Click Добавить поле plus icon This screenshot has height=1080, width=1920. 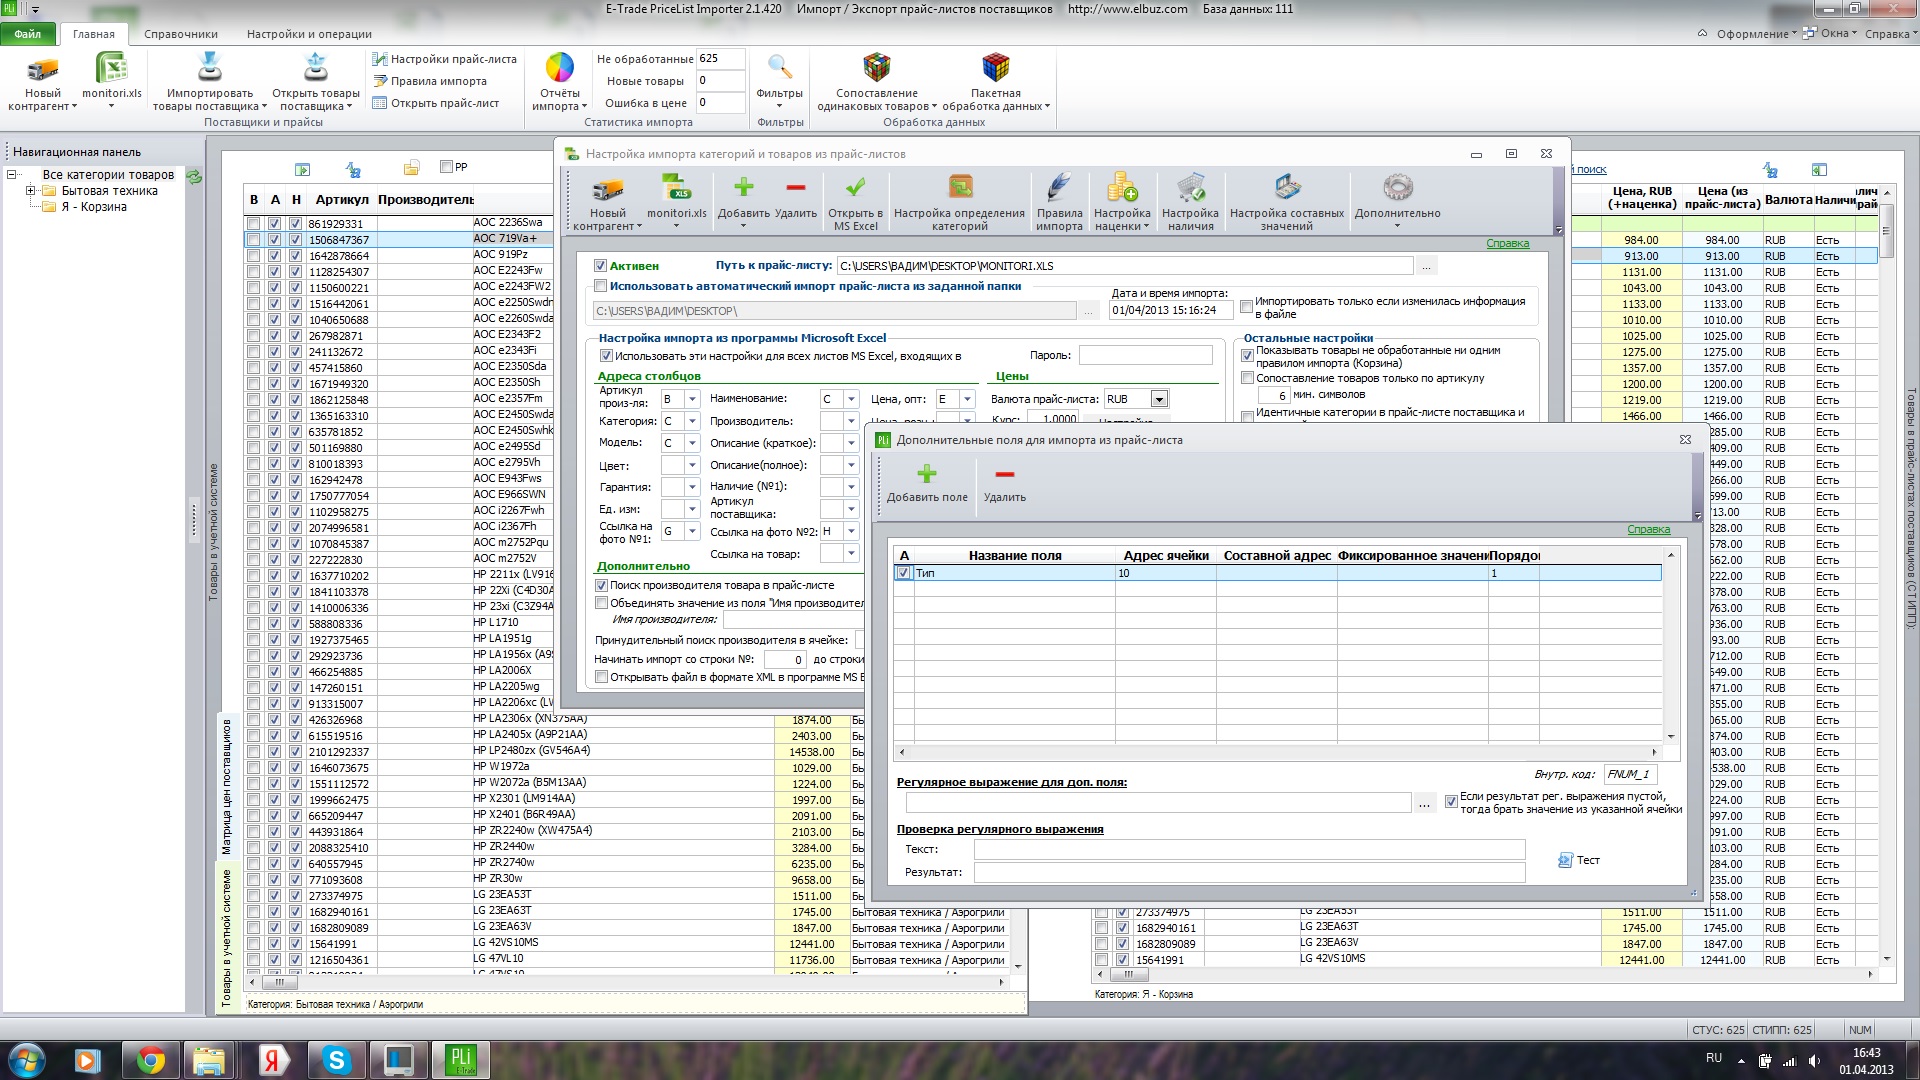tap(927, 474)
